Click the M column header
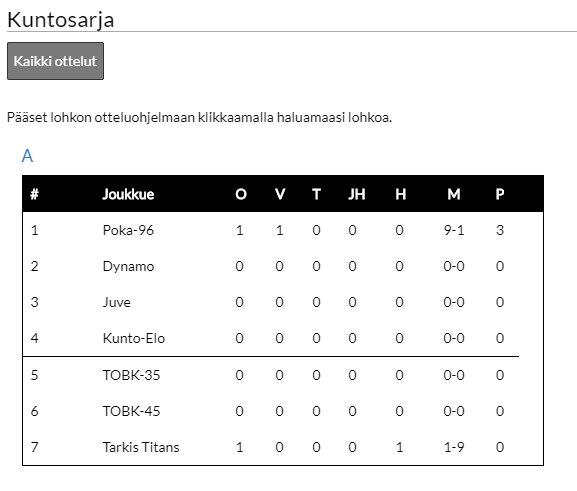 pyautogui.click(x=454, y=194)
